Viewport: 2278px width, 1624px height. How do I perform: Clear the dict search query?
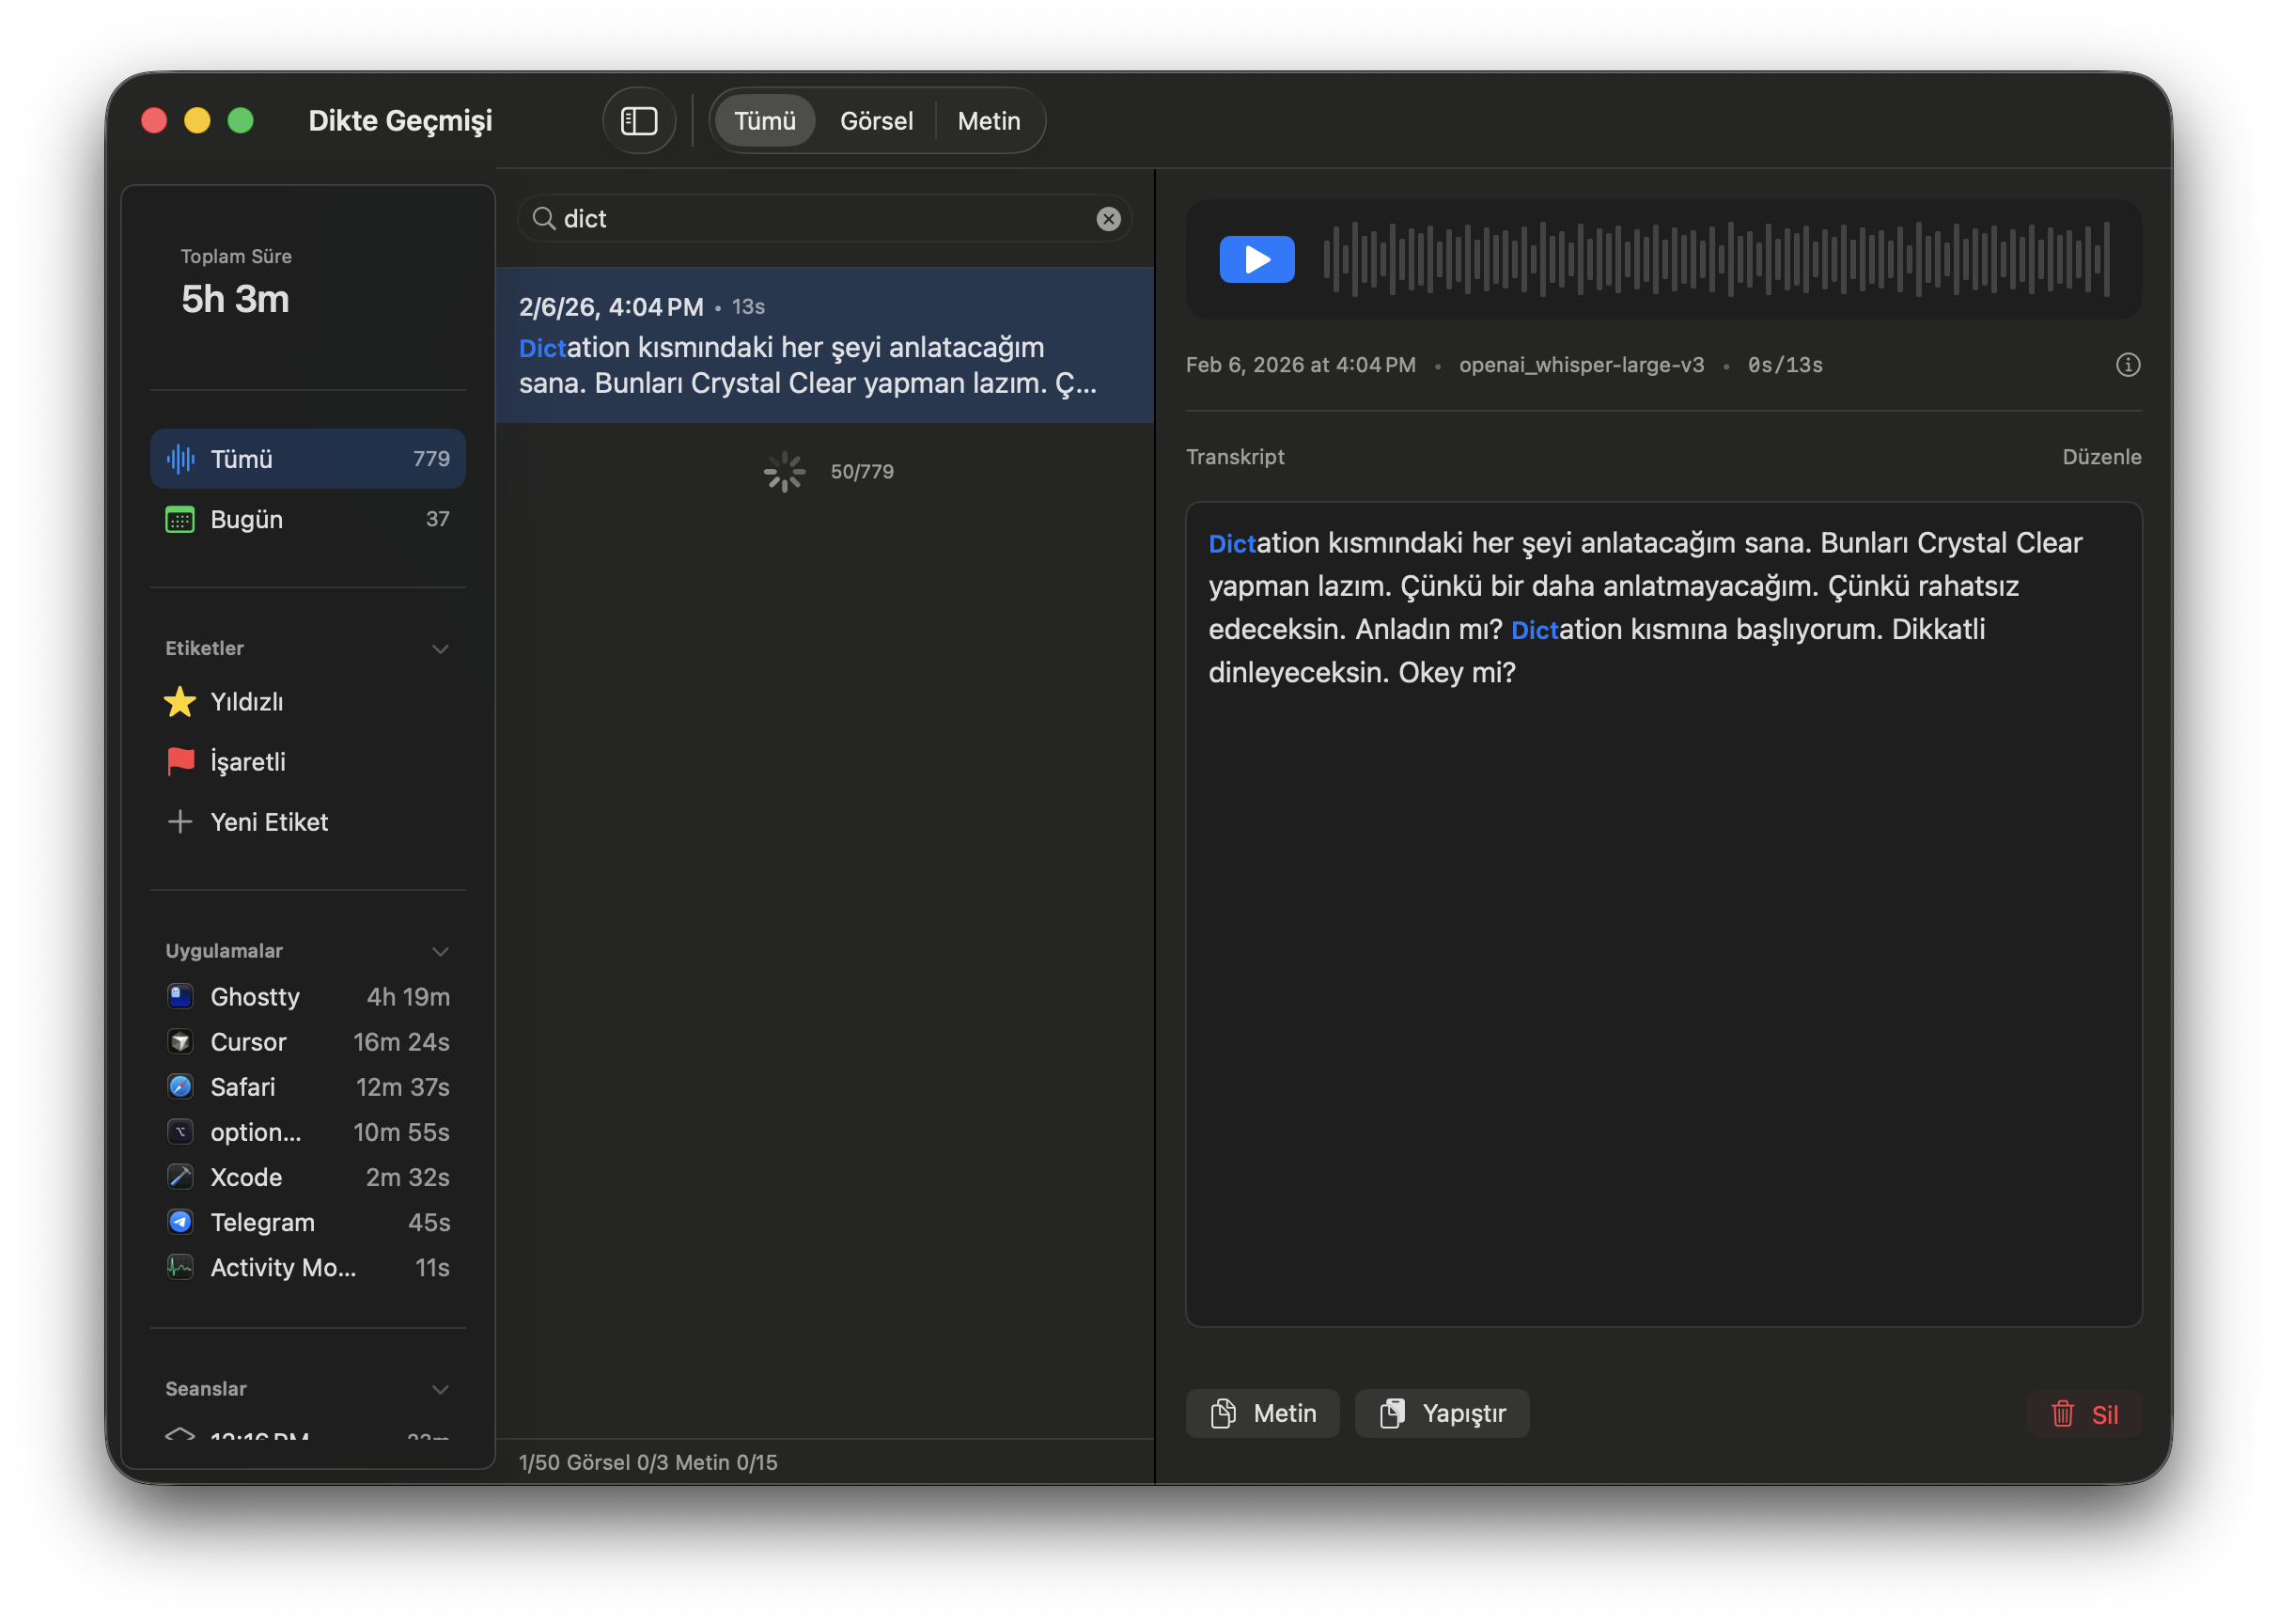(x=1108, y=218)
